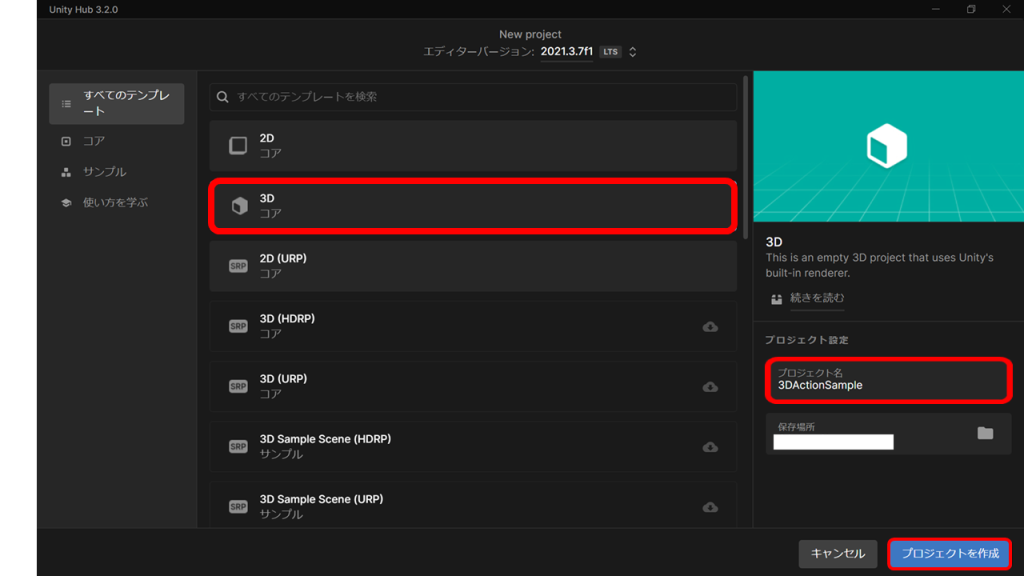1024x576 pixels.
Task: Open the サンプル category in sidebar
Action: coord(104,172)
